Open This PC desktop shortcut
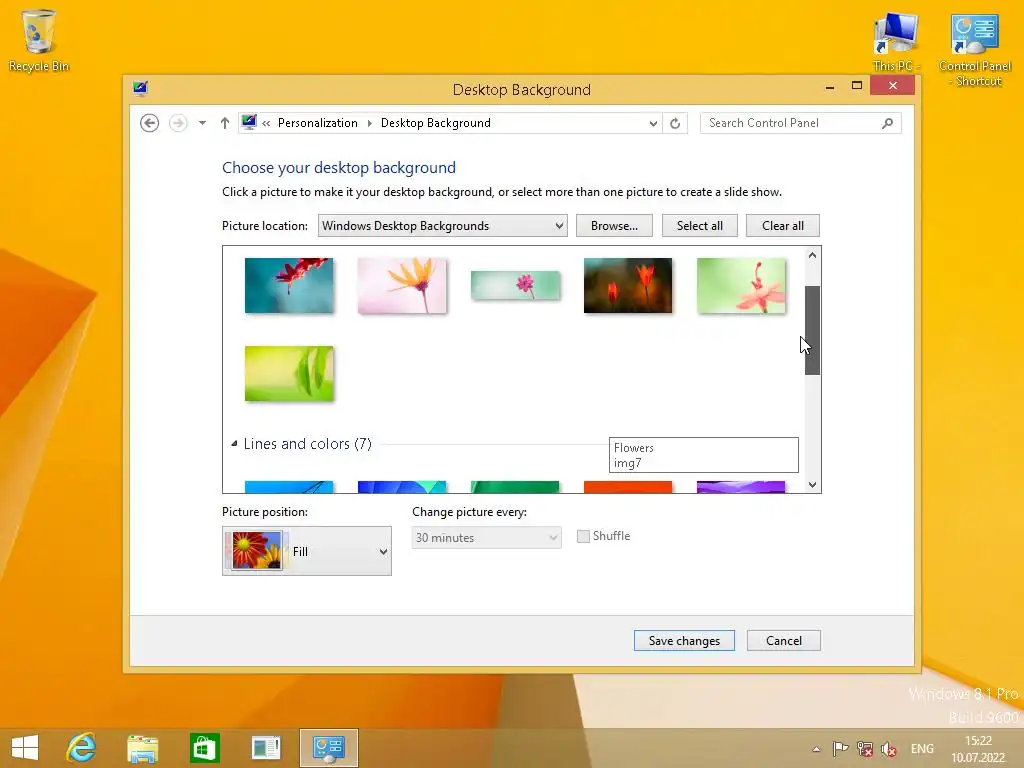This screenshot has width=1024, height=768. click(x=895, y=42)
